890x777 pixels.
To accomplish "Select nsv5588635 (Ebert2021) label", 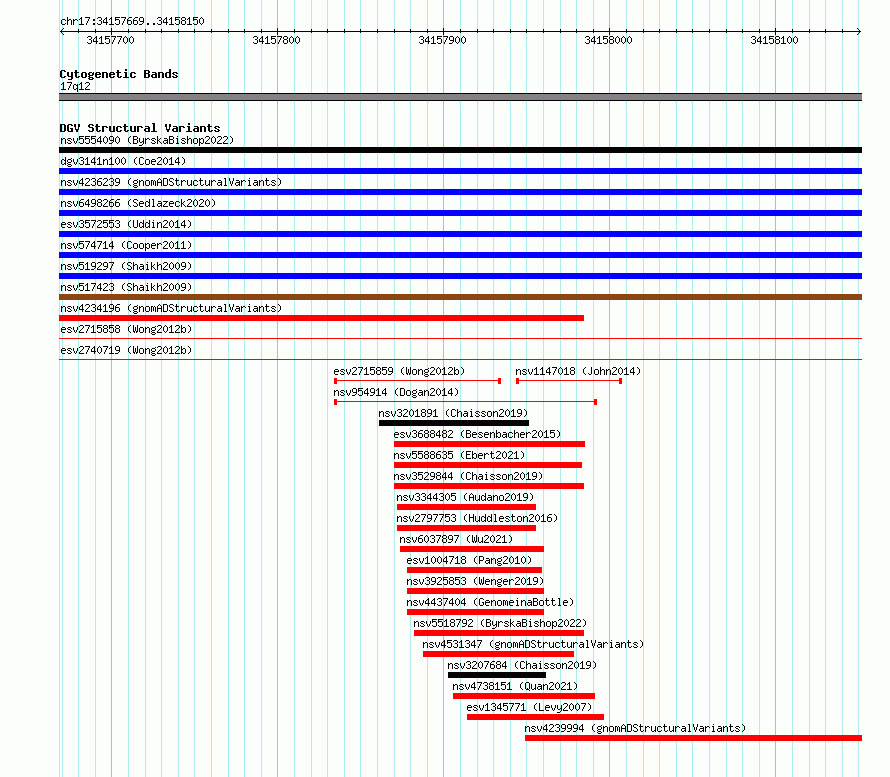I will click(459, 455).
